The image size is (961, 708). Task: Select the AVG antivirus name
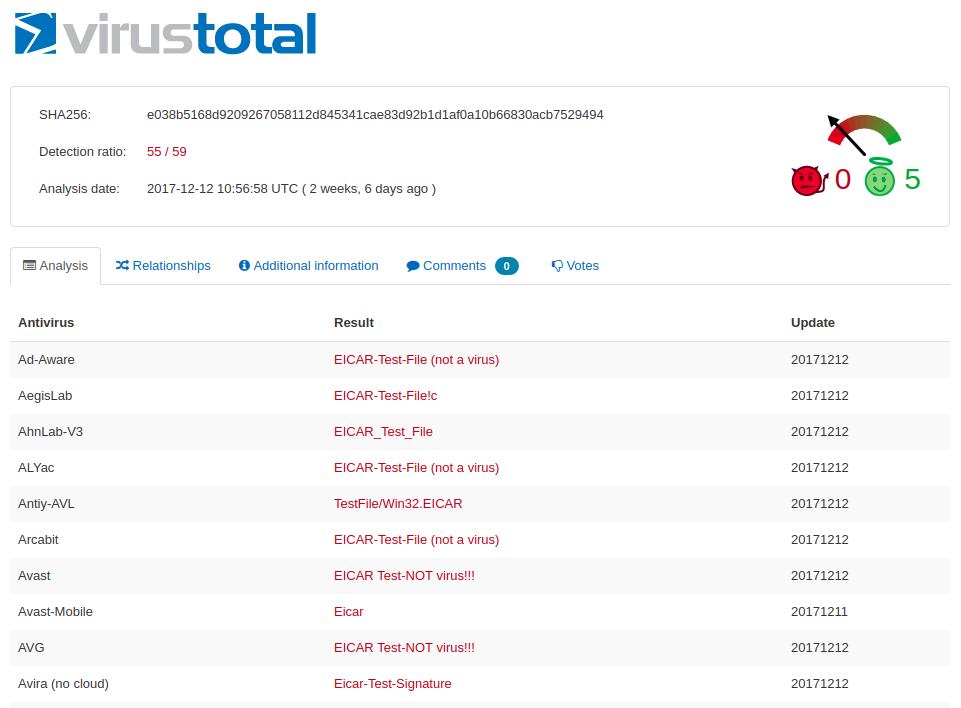click(x=31, y=648)
